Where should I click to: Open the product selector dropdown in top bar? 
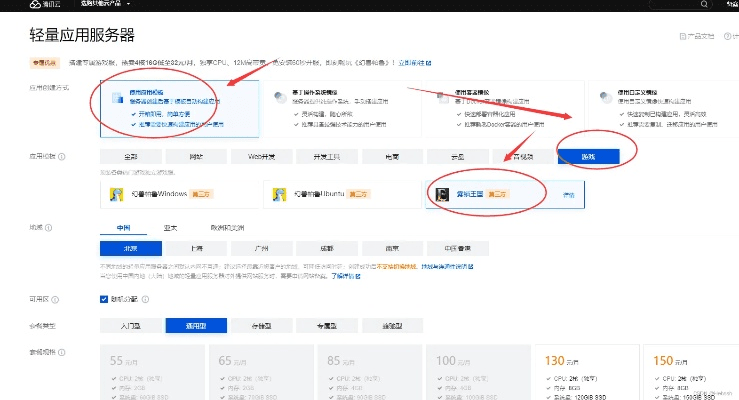[105, 4]
